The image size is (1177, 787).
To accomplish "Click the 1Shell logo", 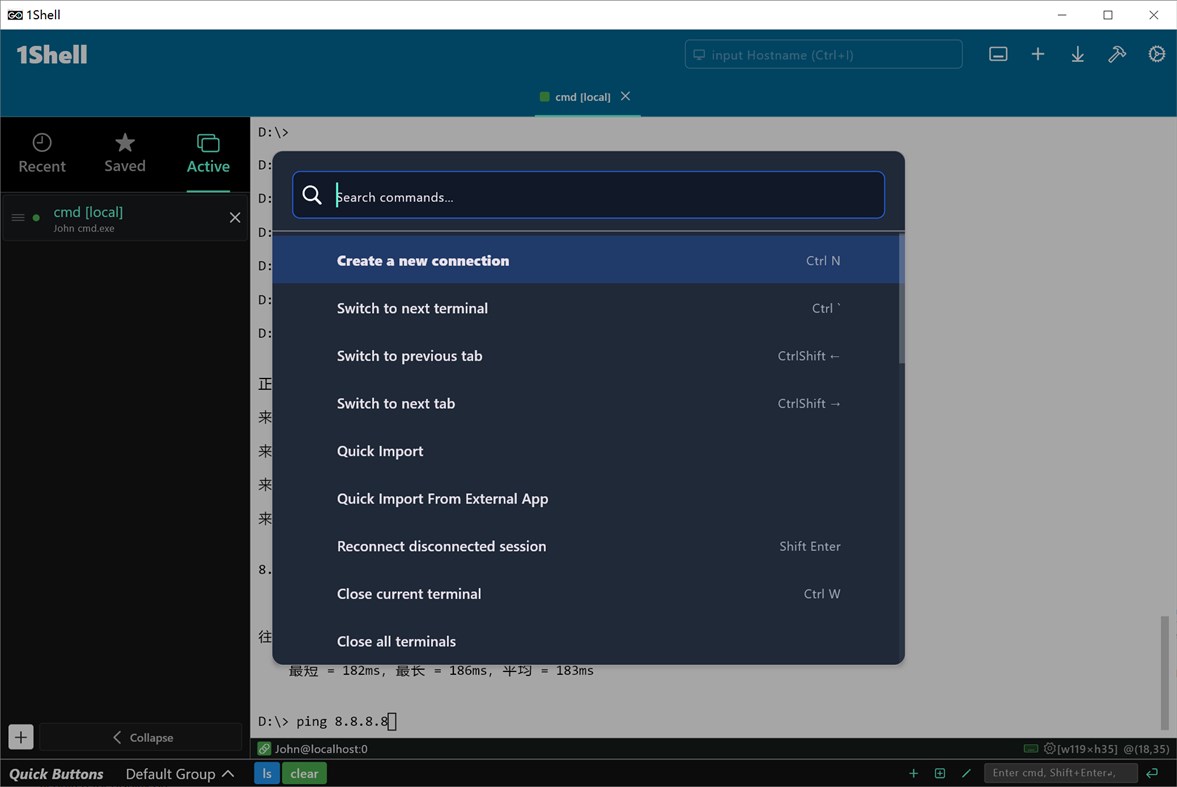I will point(52,54).
